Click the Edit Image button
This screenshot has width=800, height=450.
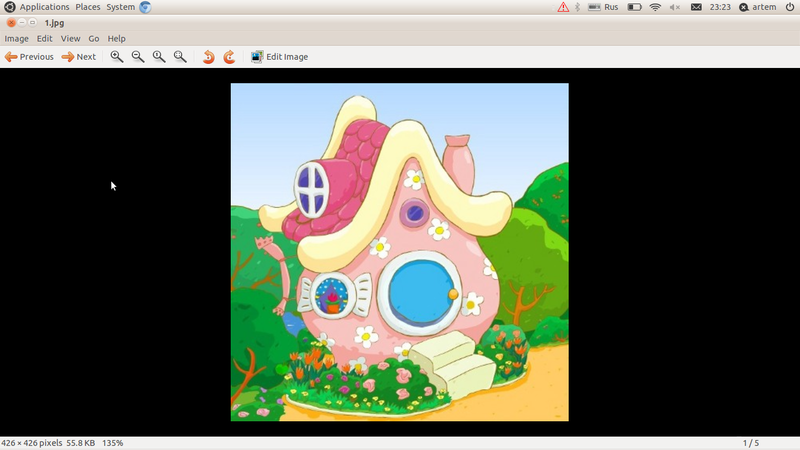pyautogui.click(x=279, y=57)
